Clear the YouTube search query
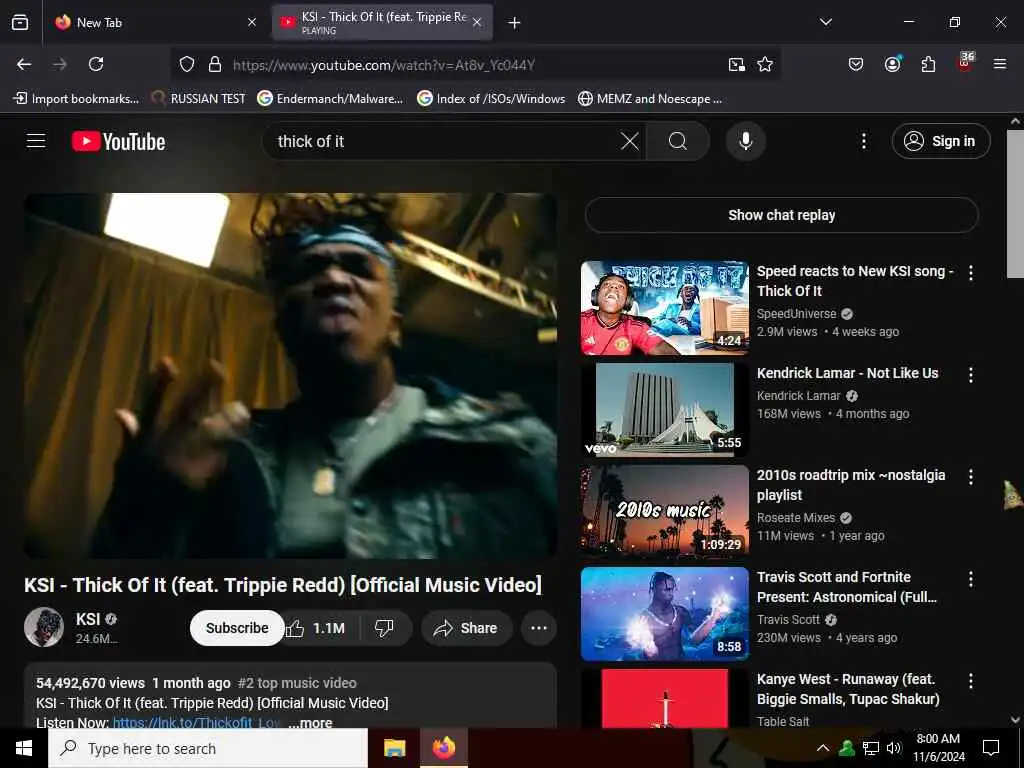 click(x=630, y=141)
